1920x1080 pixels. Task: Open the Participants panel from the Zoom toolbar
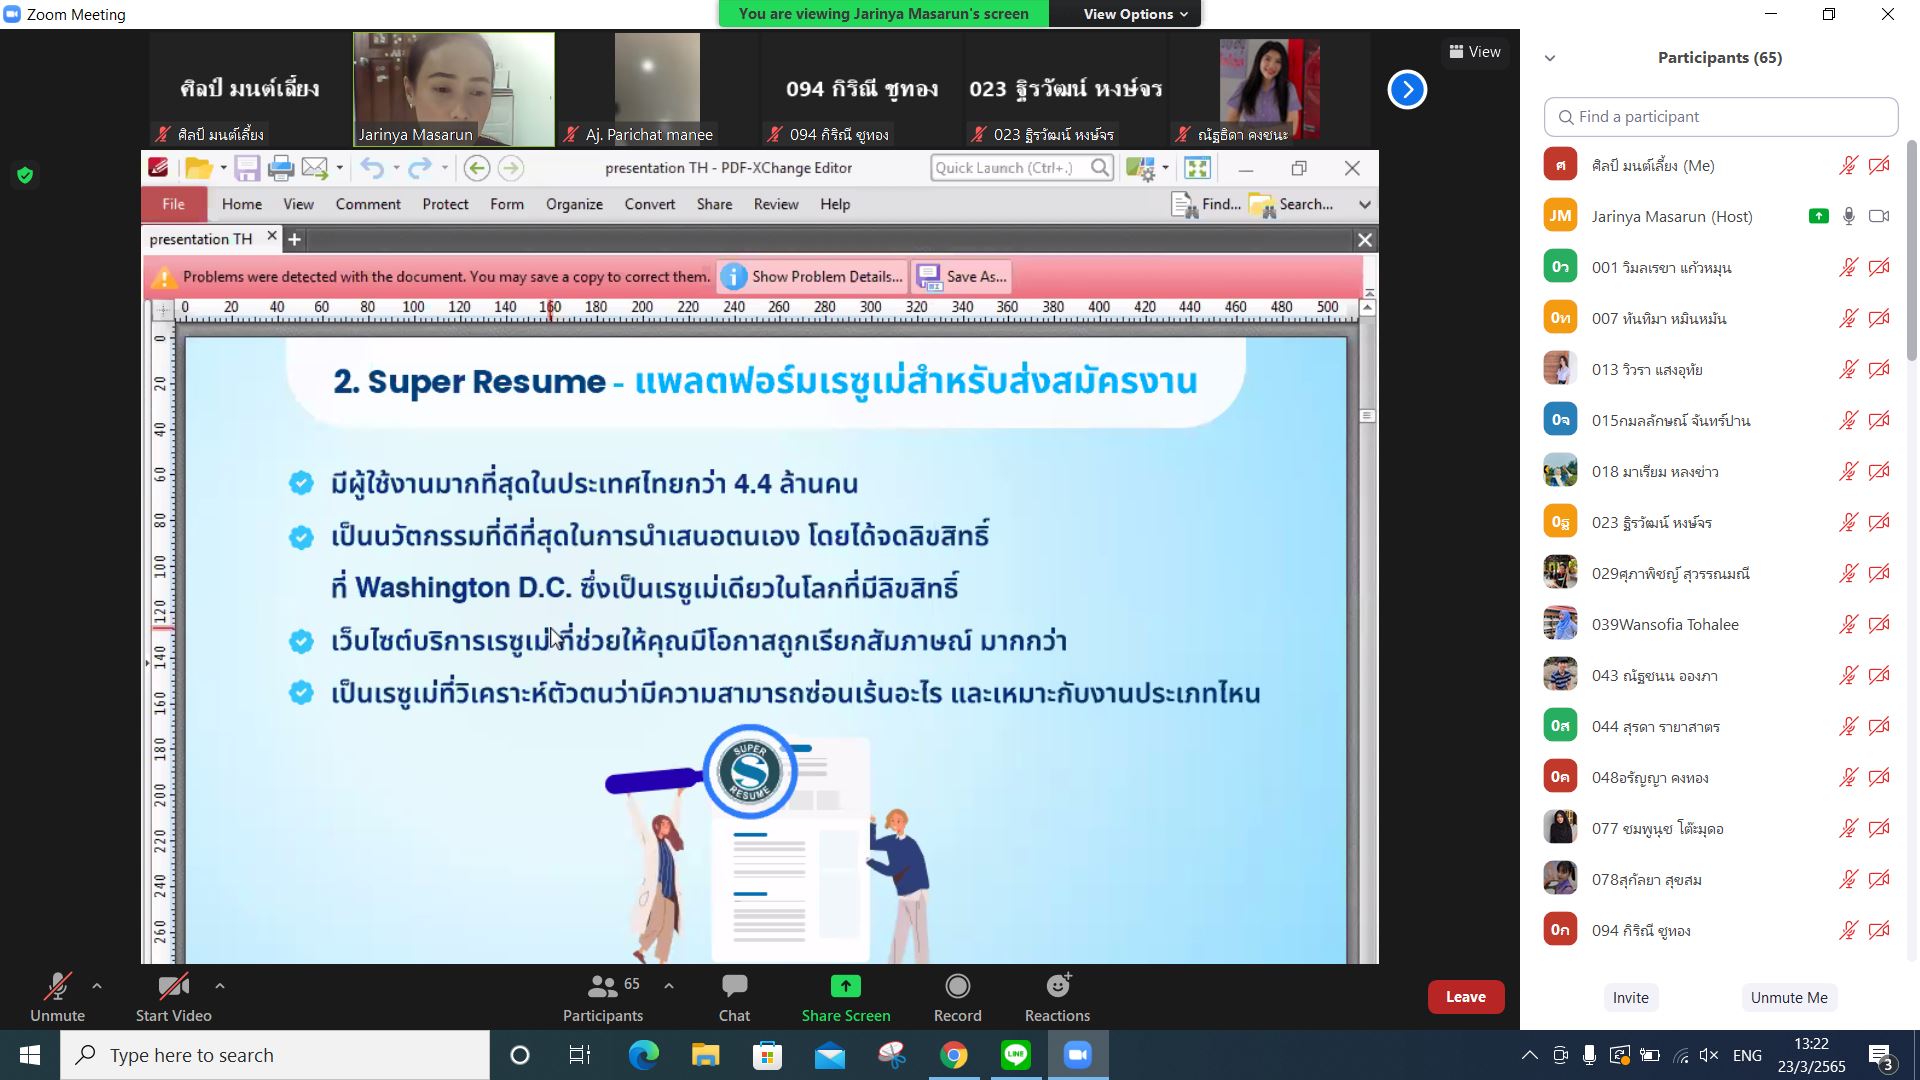click(x=602, y=998)
